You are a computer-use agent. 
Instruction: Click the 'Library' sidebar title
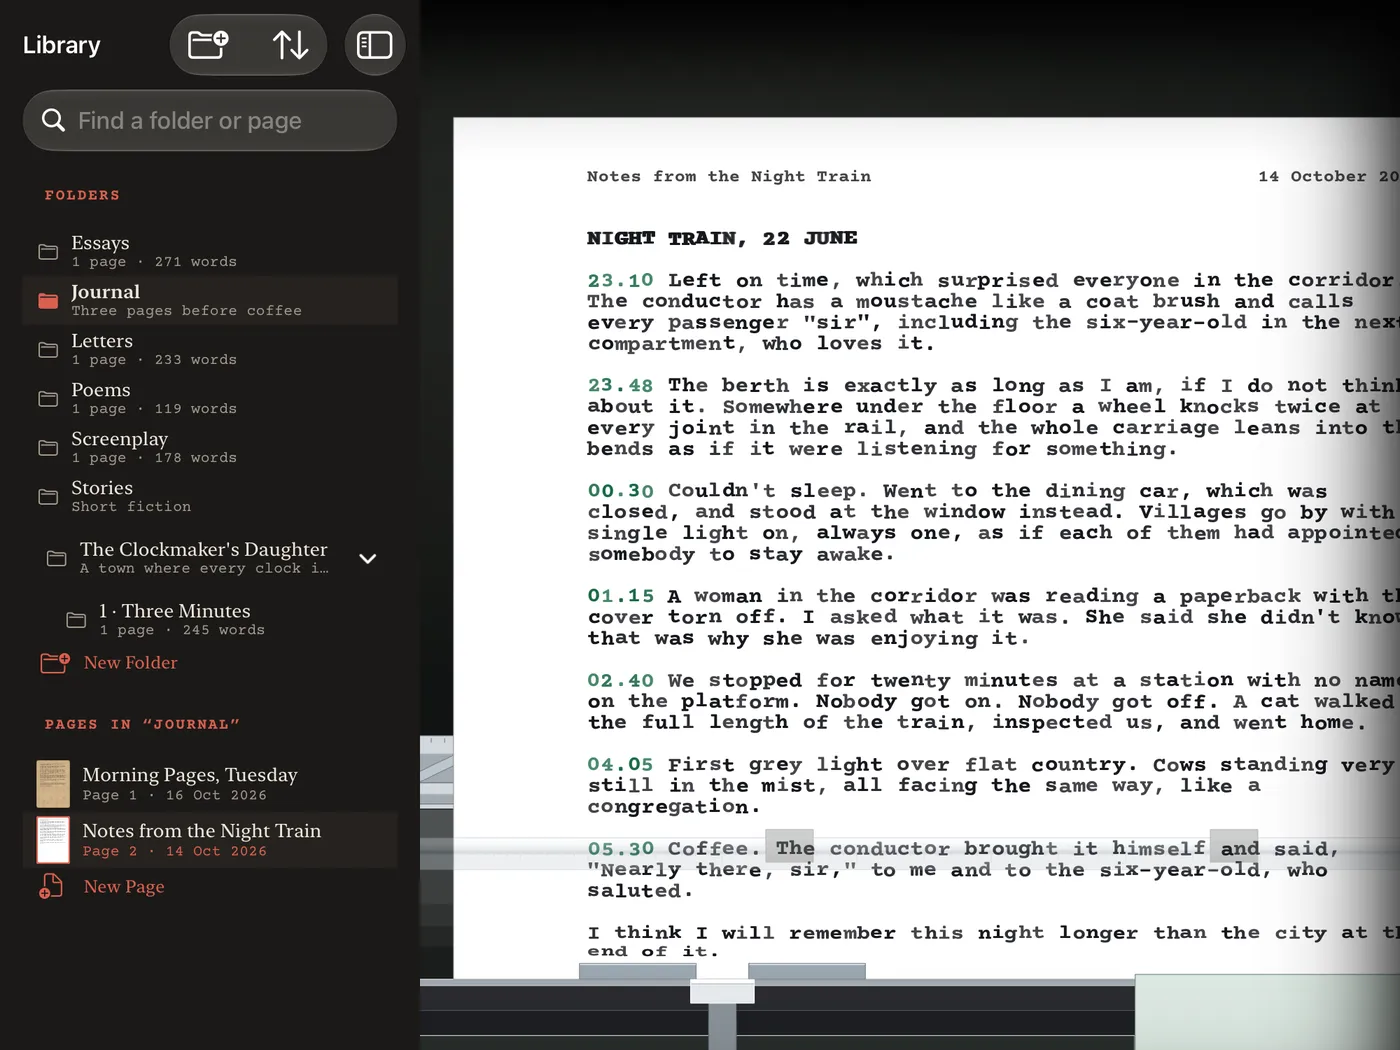[62, 45]
